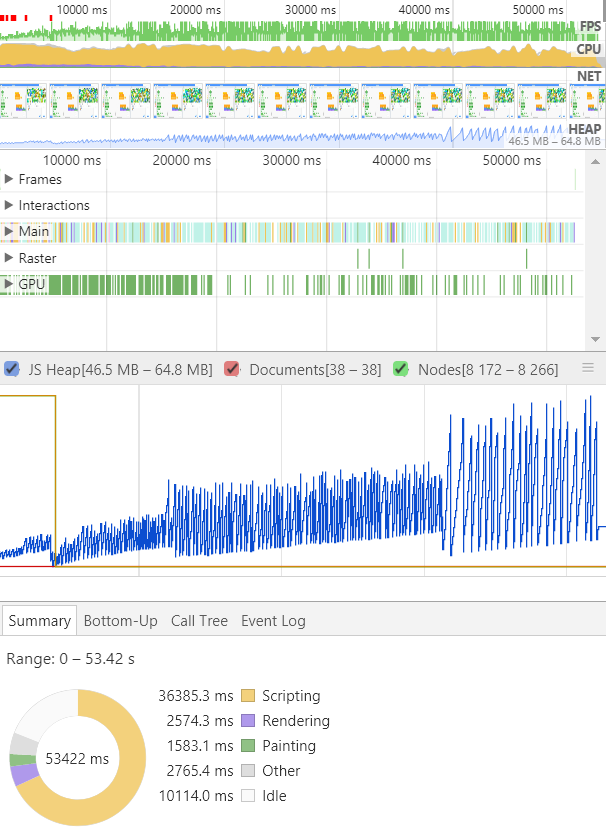Image resolution: width=606 pixels, height=833 pixels.
Task: Click the flame chart scroll up arrow
Action: pos(595,162)
